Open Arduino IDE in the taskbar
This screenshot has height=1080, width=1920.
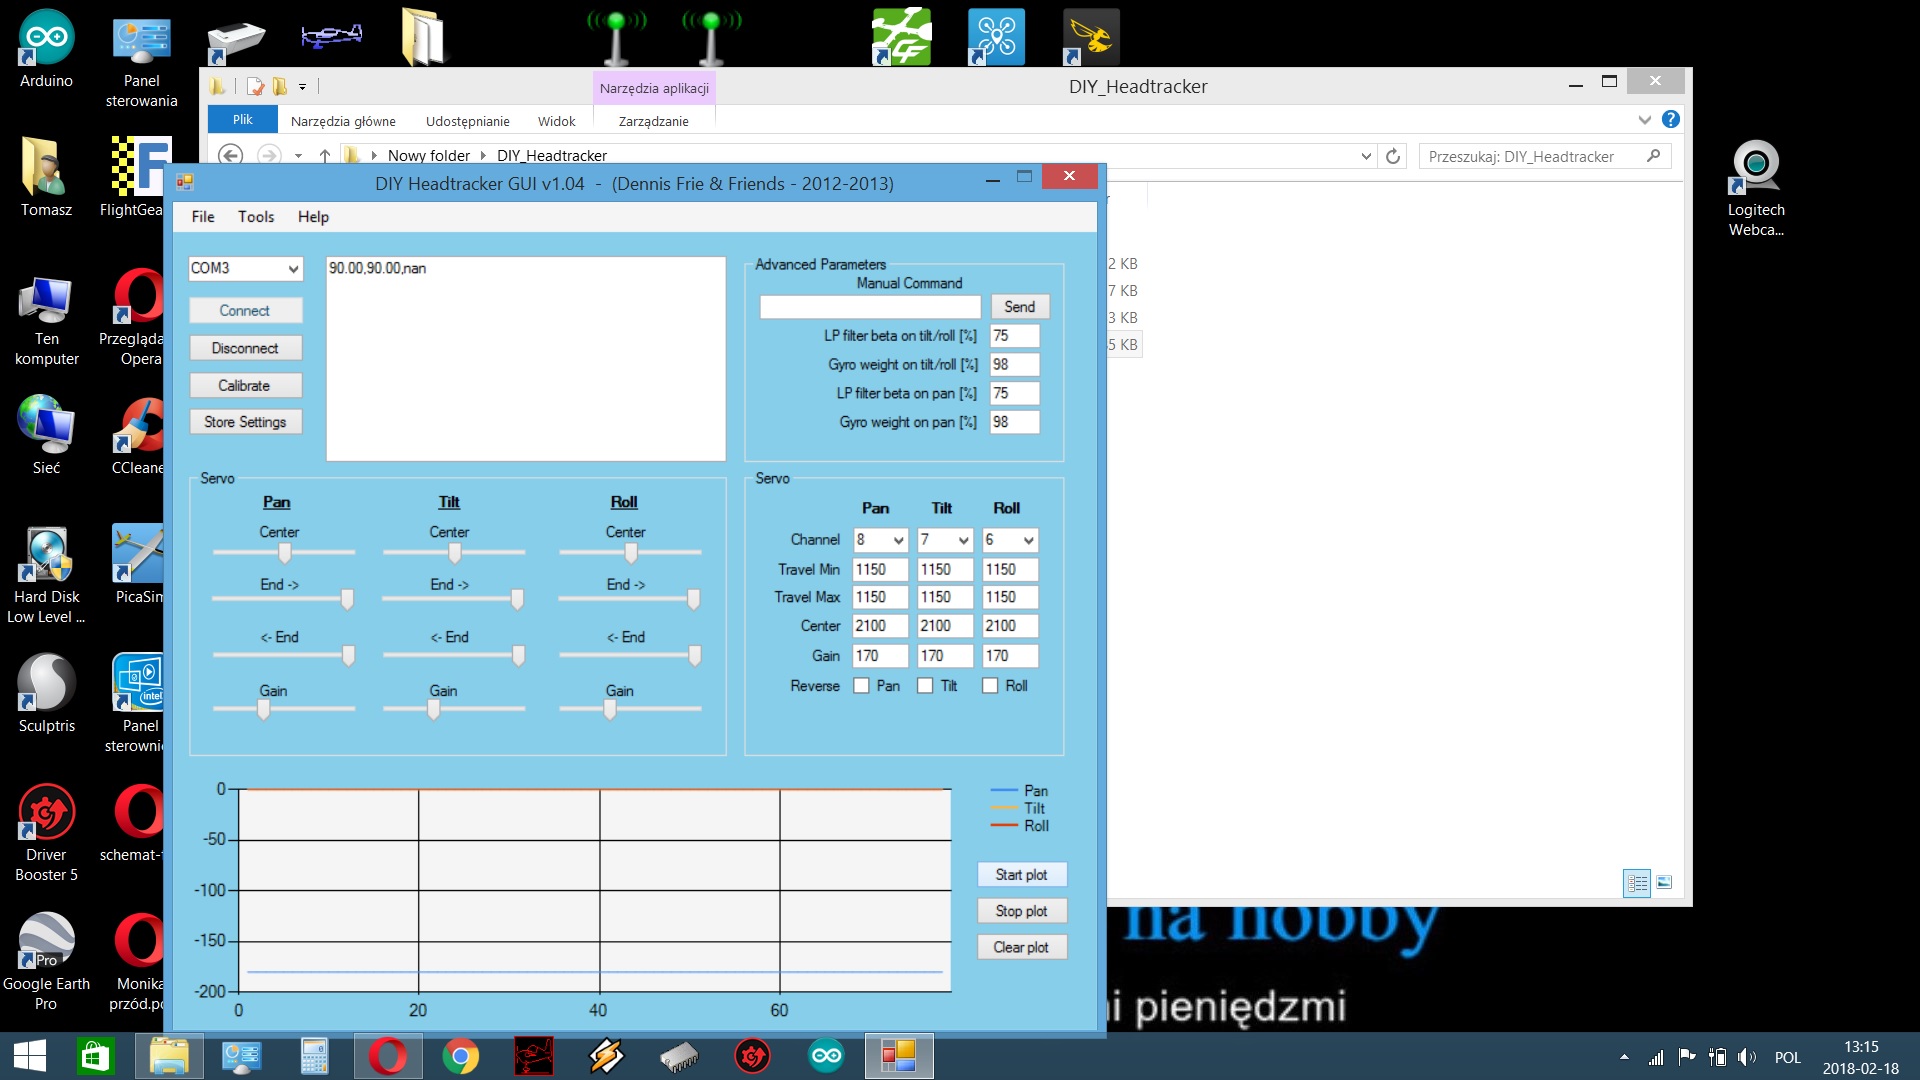click(x=826, y=1057)
